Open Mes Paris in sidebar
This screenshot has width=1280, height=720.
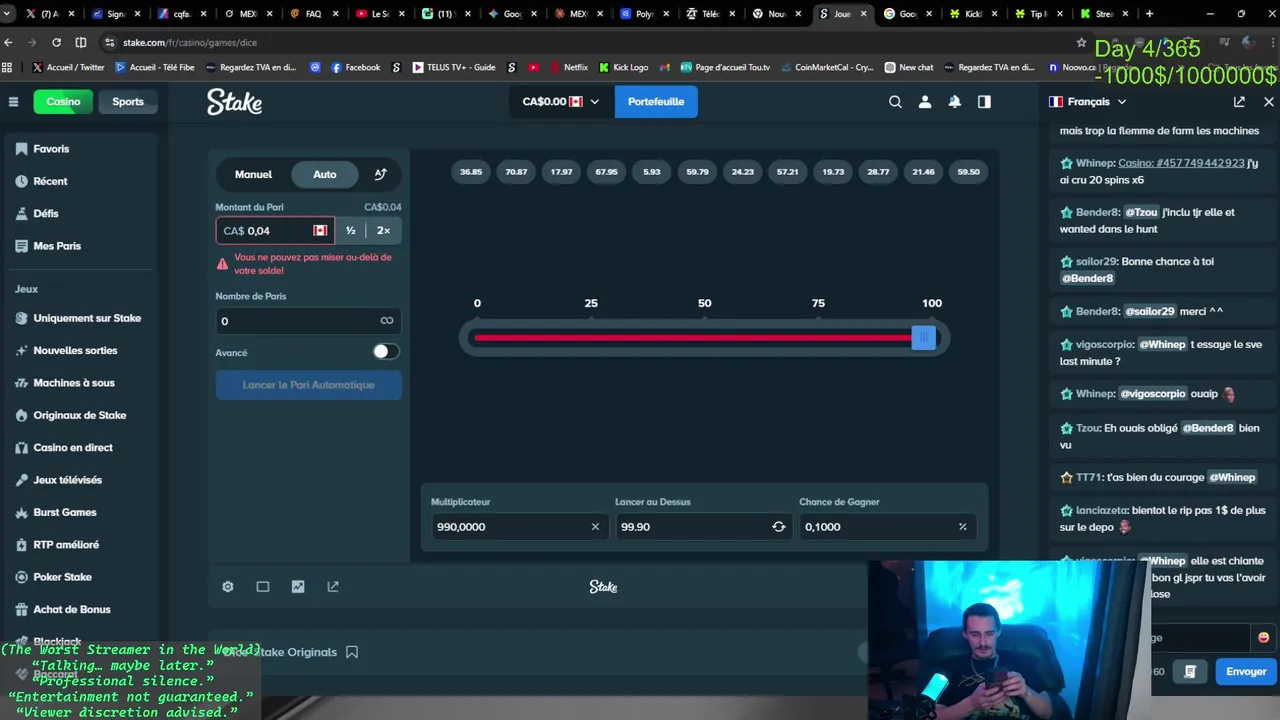coord(80,246)
